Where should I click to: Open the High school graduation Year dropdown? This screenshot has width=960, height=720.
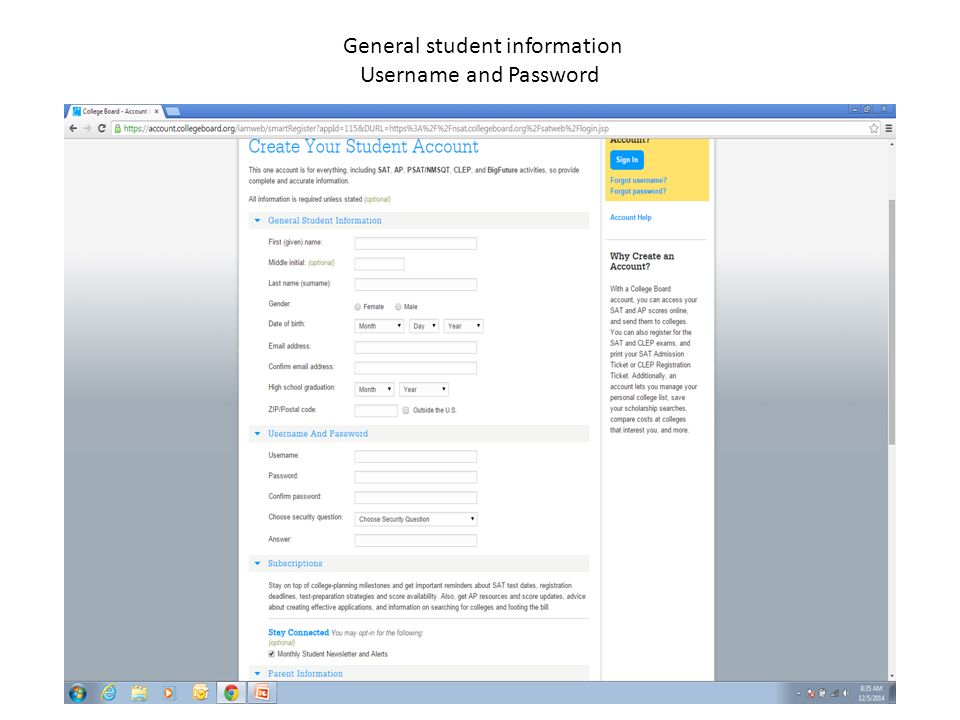tap(424, 389)
